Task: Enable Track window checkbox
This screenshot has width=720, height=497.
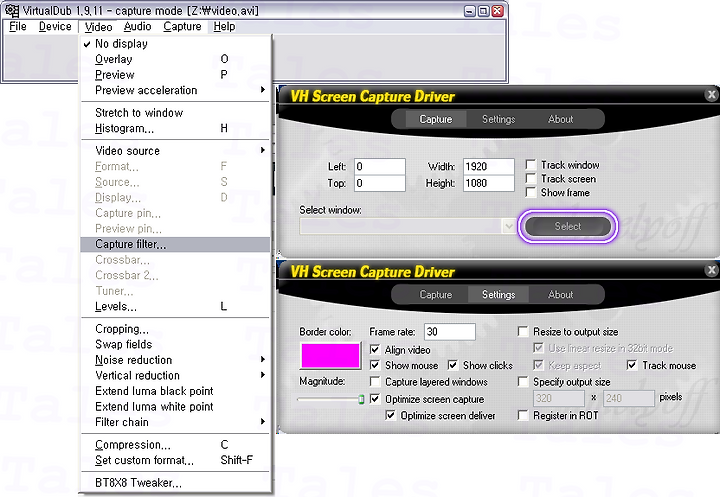Action: tap(531, 164)
